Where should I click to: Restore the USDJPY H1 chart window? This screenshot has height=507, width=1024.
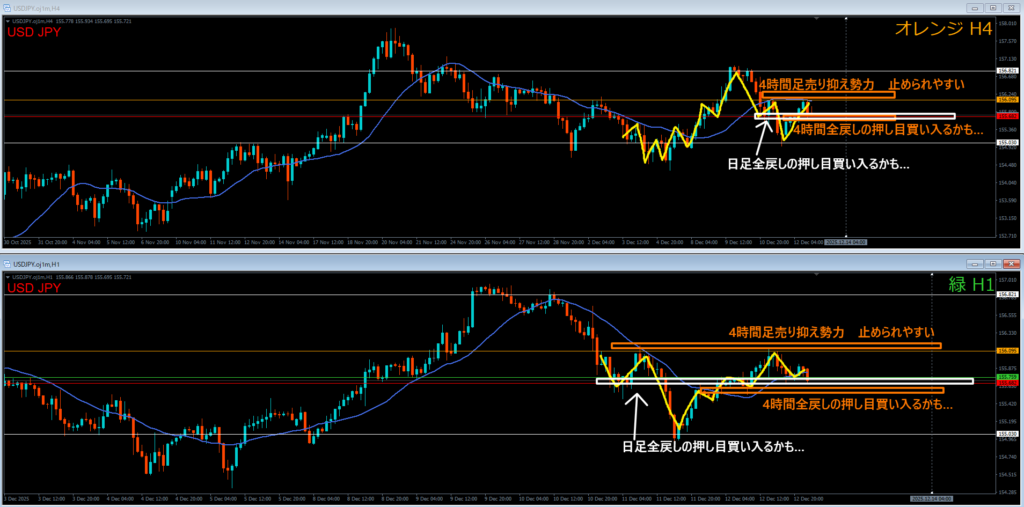coord(993,263)
